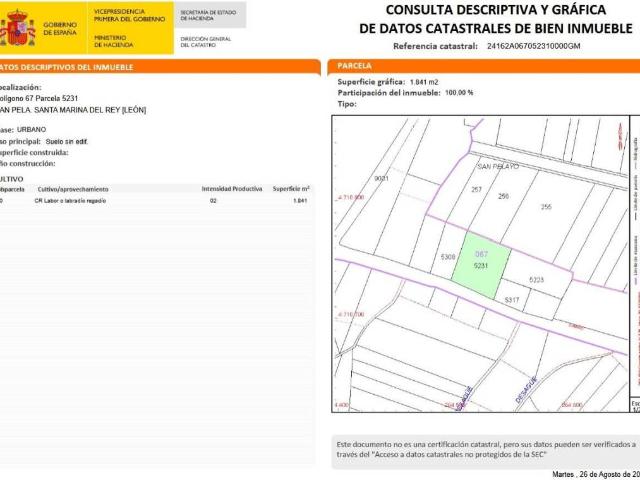
Task: Click the CR Labor o labradío regadío cell
Action: point(70,201)
